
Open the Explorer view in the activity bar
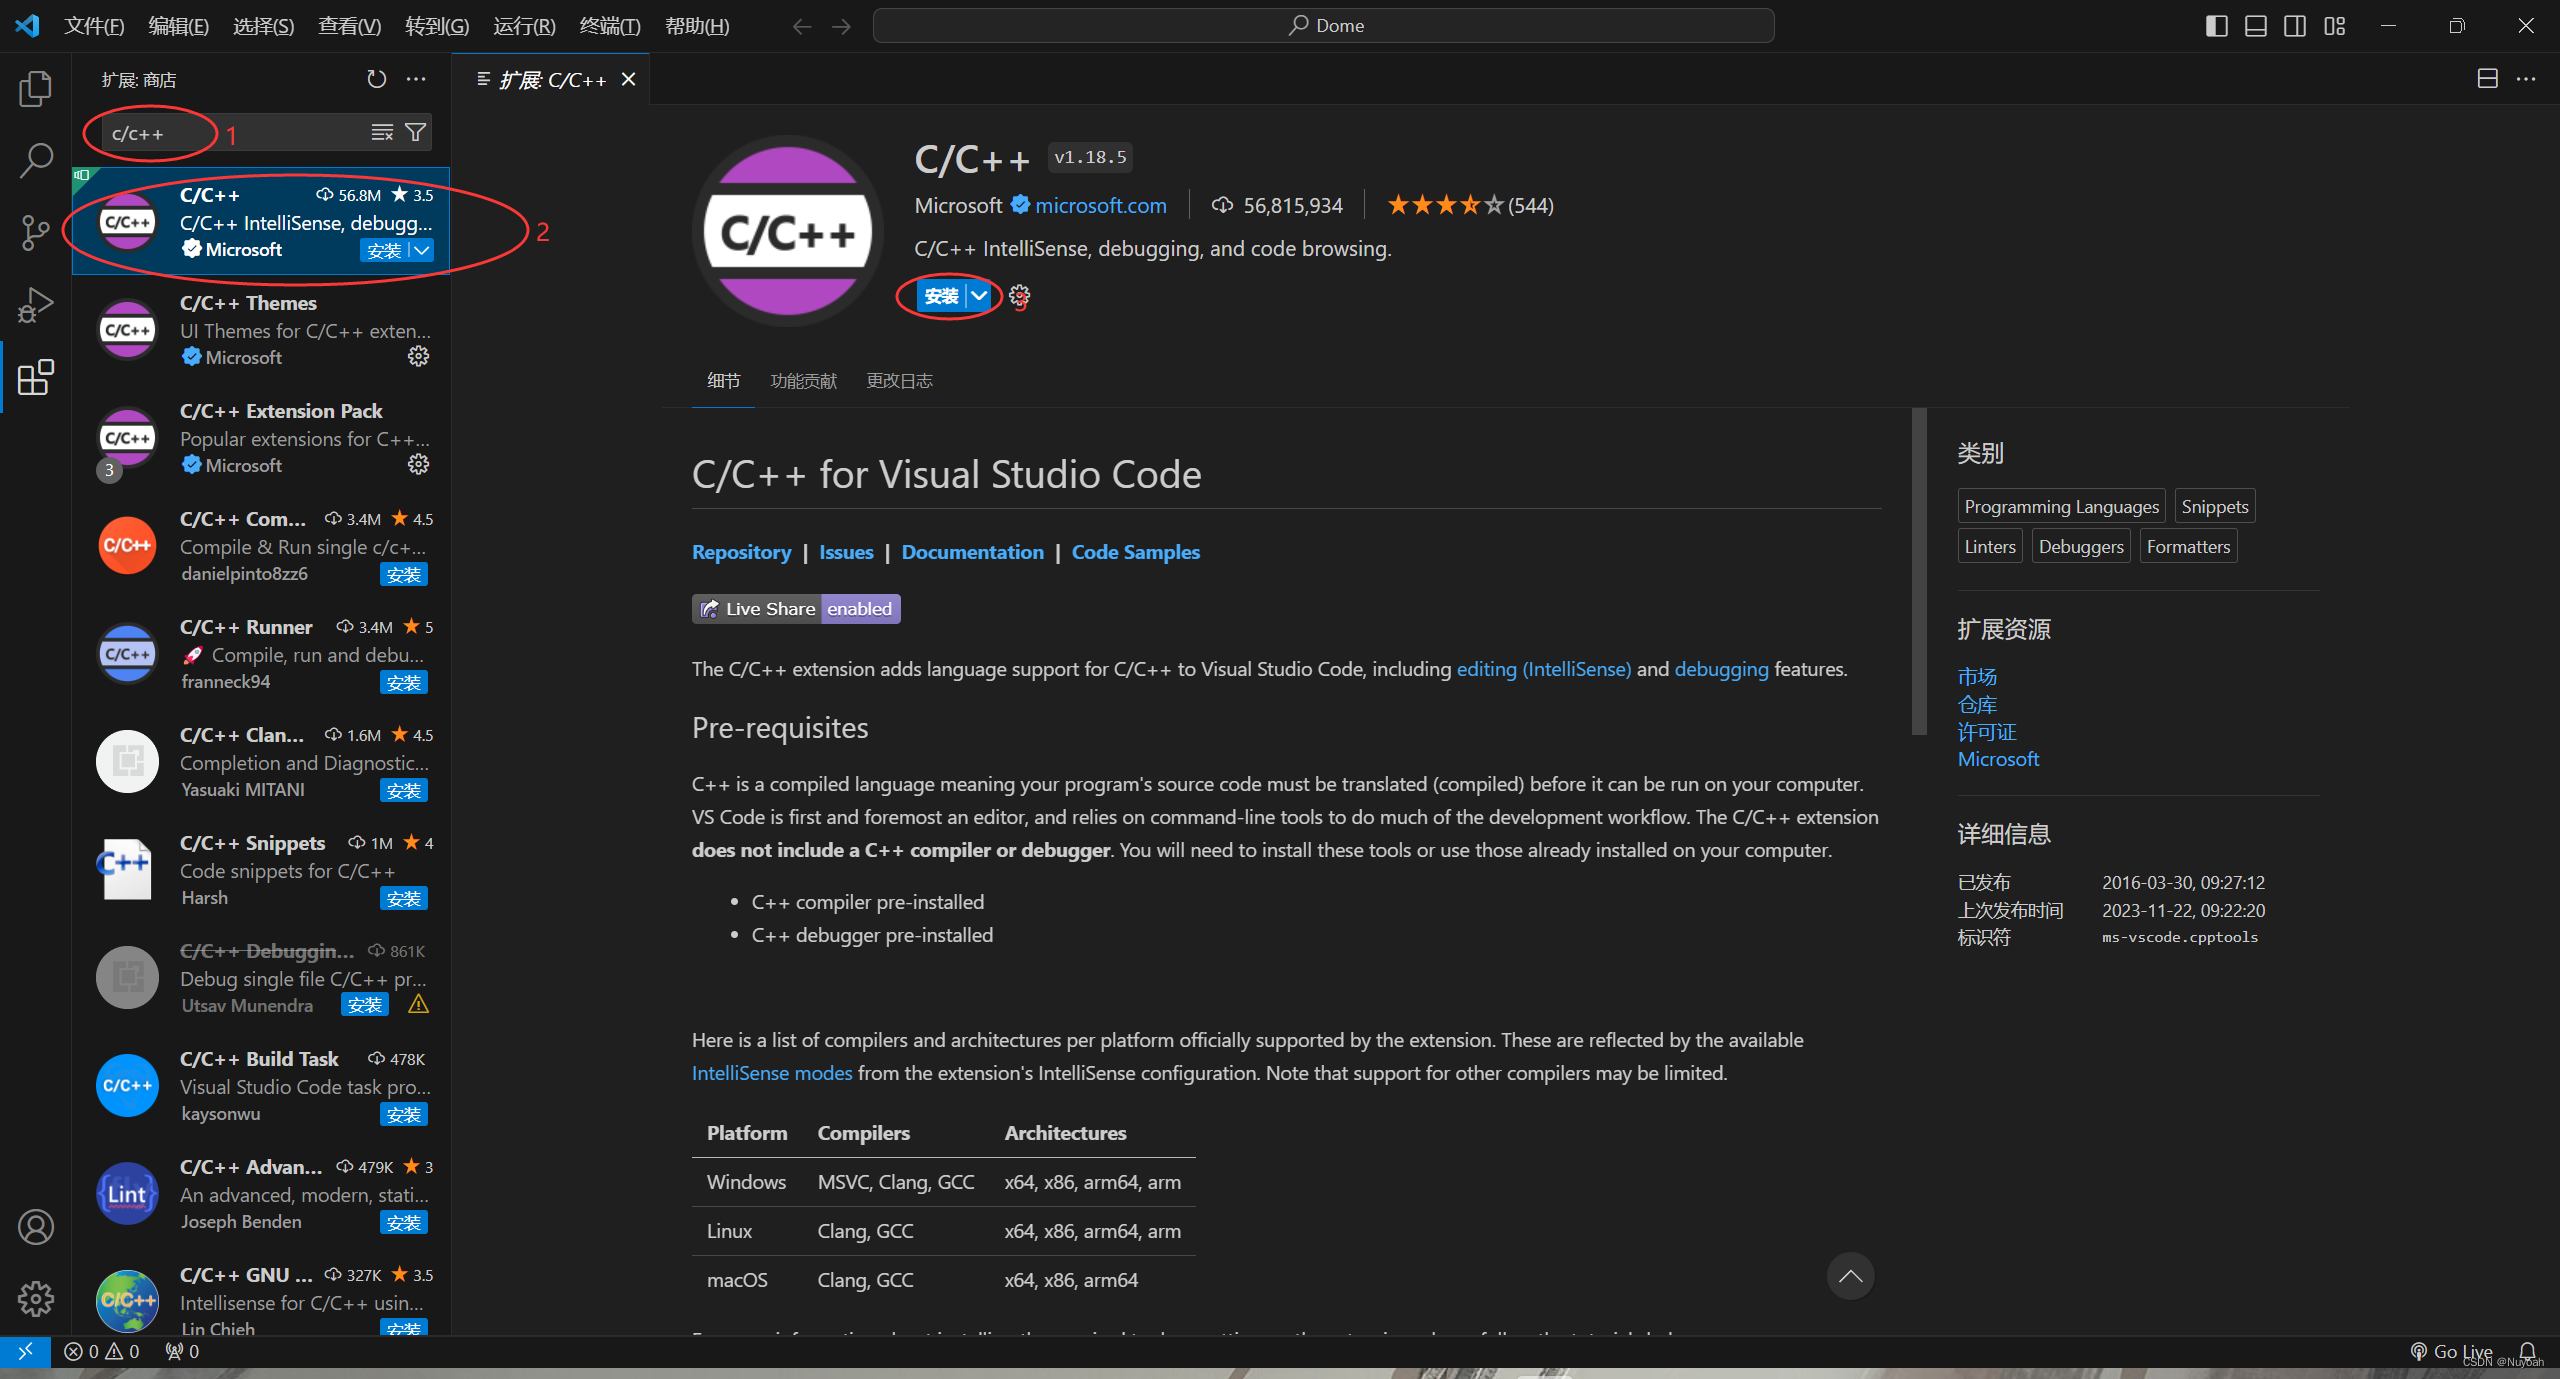(35, 88)
